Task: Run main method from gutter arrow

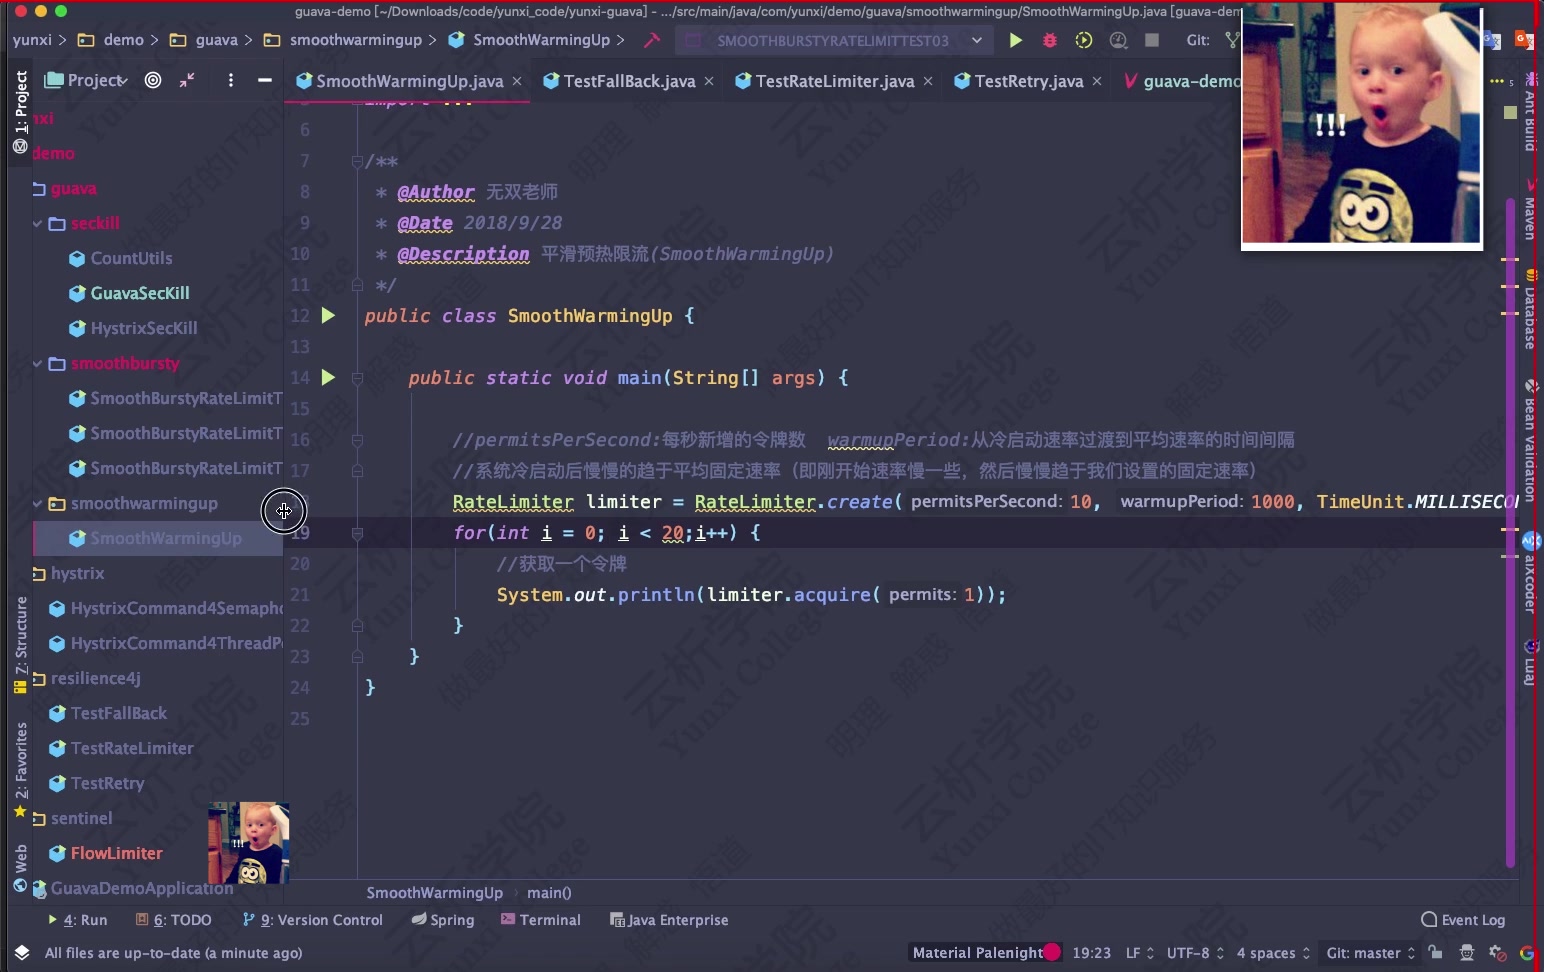Action: click(328, 378)
